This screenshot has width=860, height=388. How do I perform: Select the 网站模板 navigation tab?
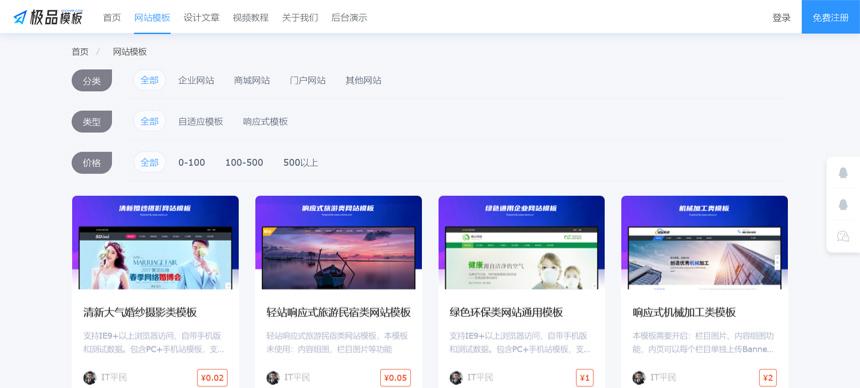click(x=152, y=18)
